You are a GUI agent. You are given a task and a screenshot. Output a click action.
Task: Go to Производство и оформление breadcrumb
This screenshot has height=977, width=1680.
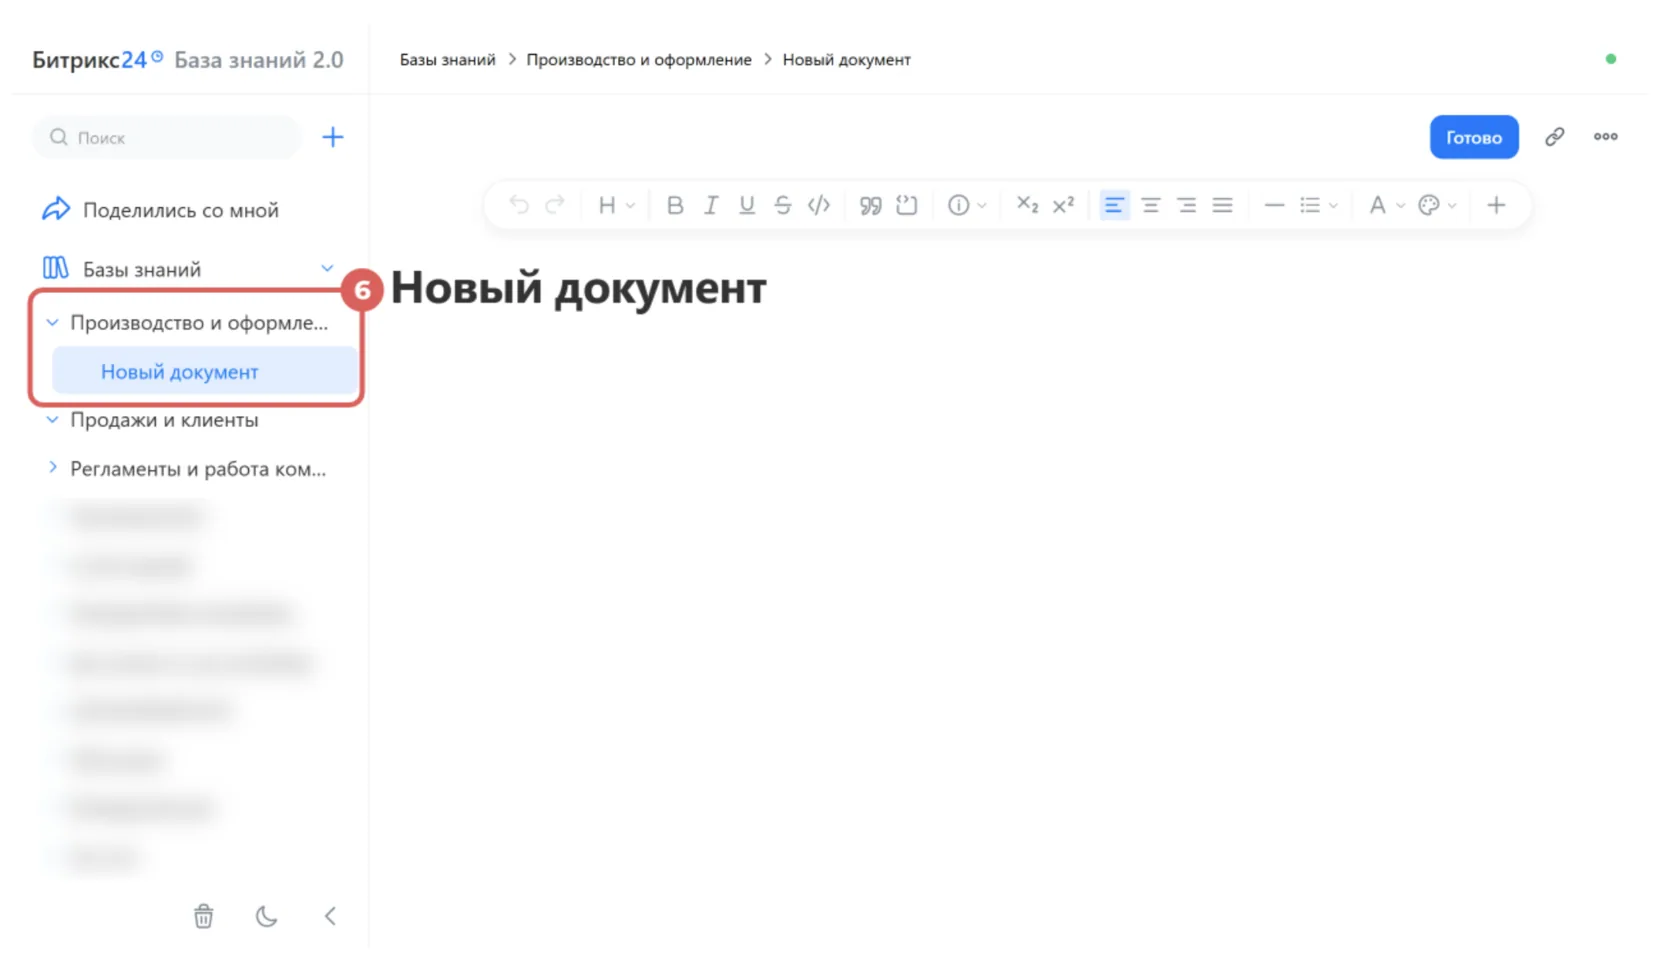[x=639, y=60]
